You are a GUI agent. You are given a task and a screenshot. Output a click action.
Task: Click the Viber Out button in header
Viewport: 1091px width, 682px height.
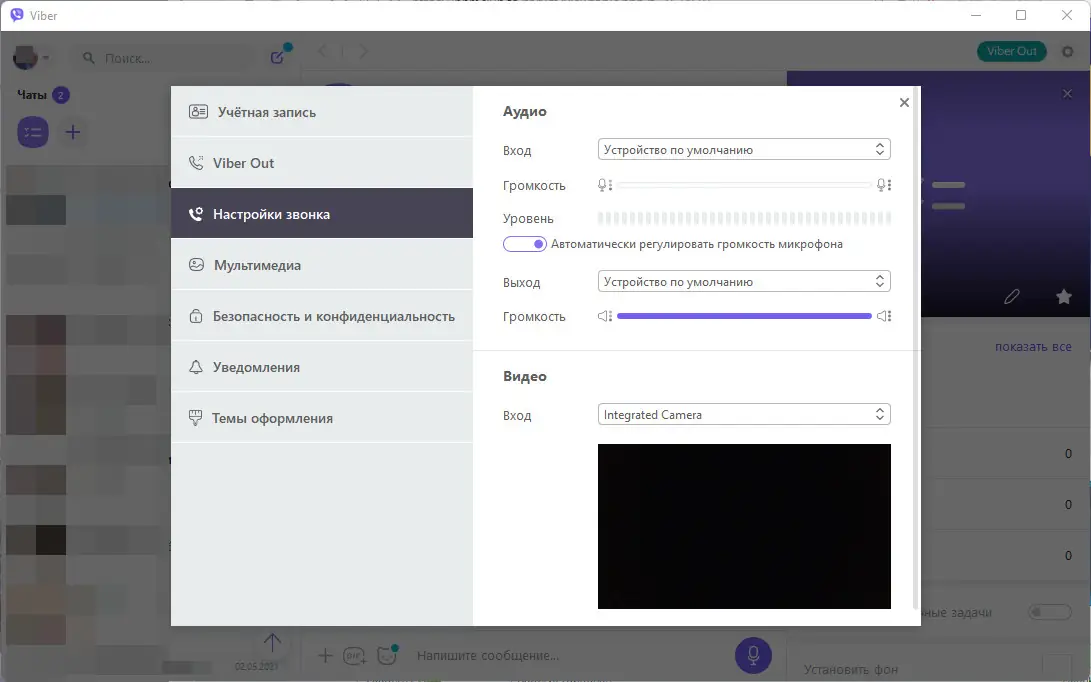pos(1012,51)
